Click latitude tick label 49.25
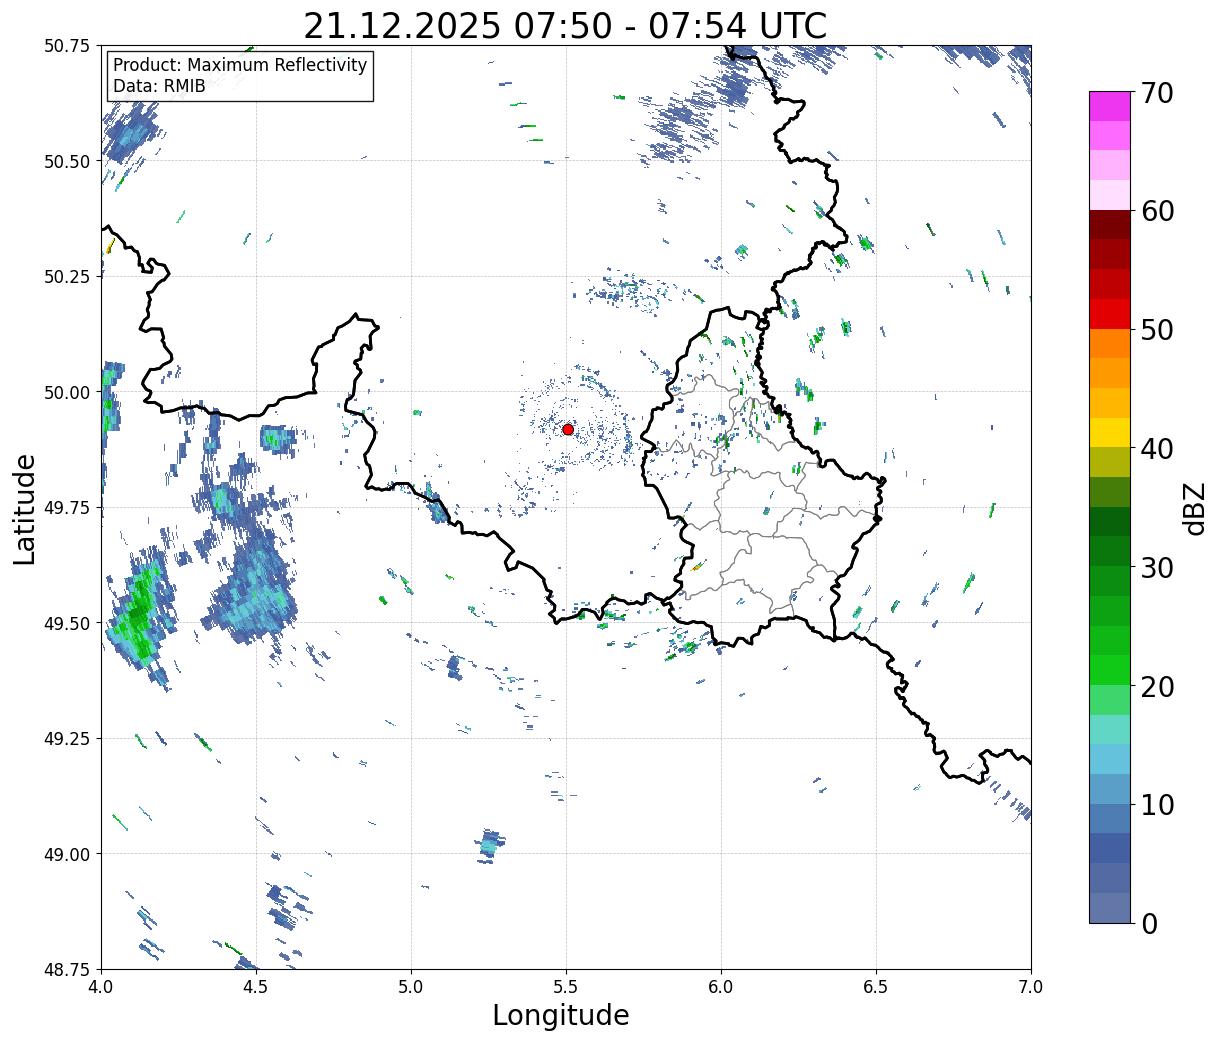1219x1040 pixels. [x=67, y=739]
